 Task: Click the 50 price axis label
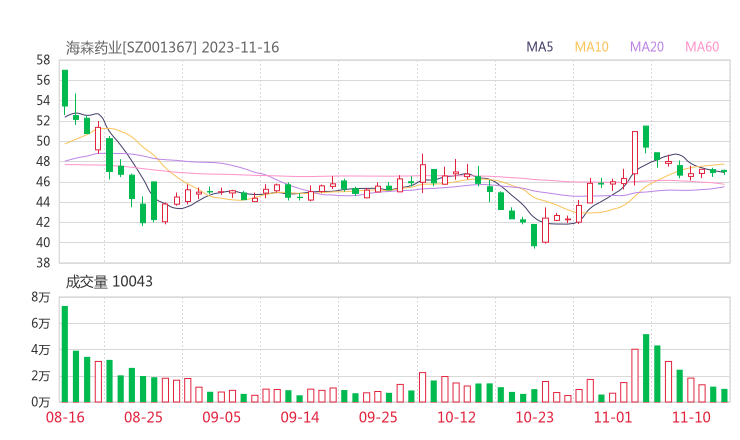pos(43,141)
